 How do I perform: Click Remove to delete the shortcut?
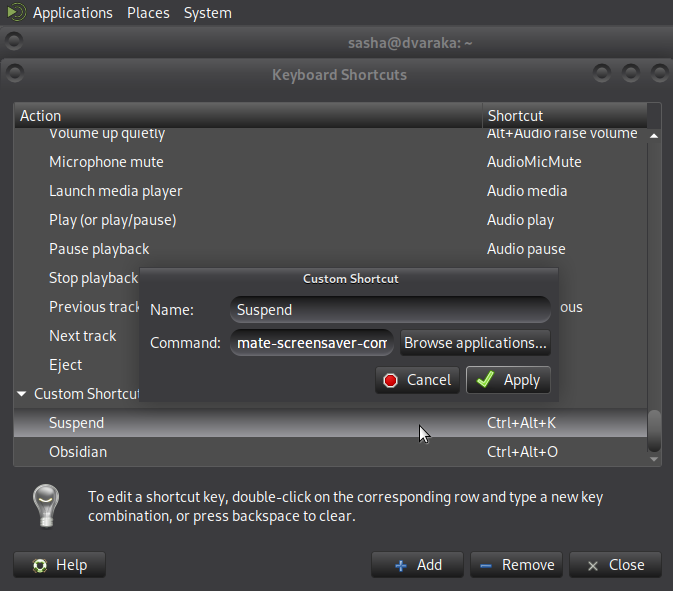[516, 565]
